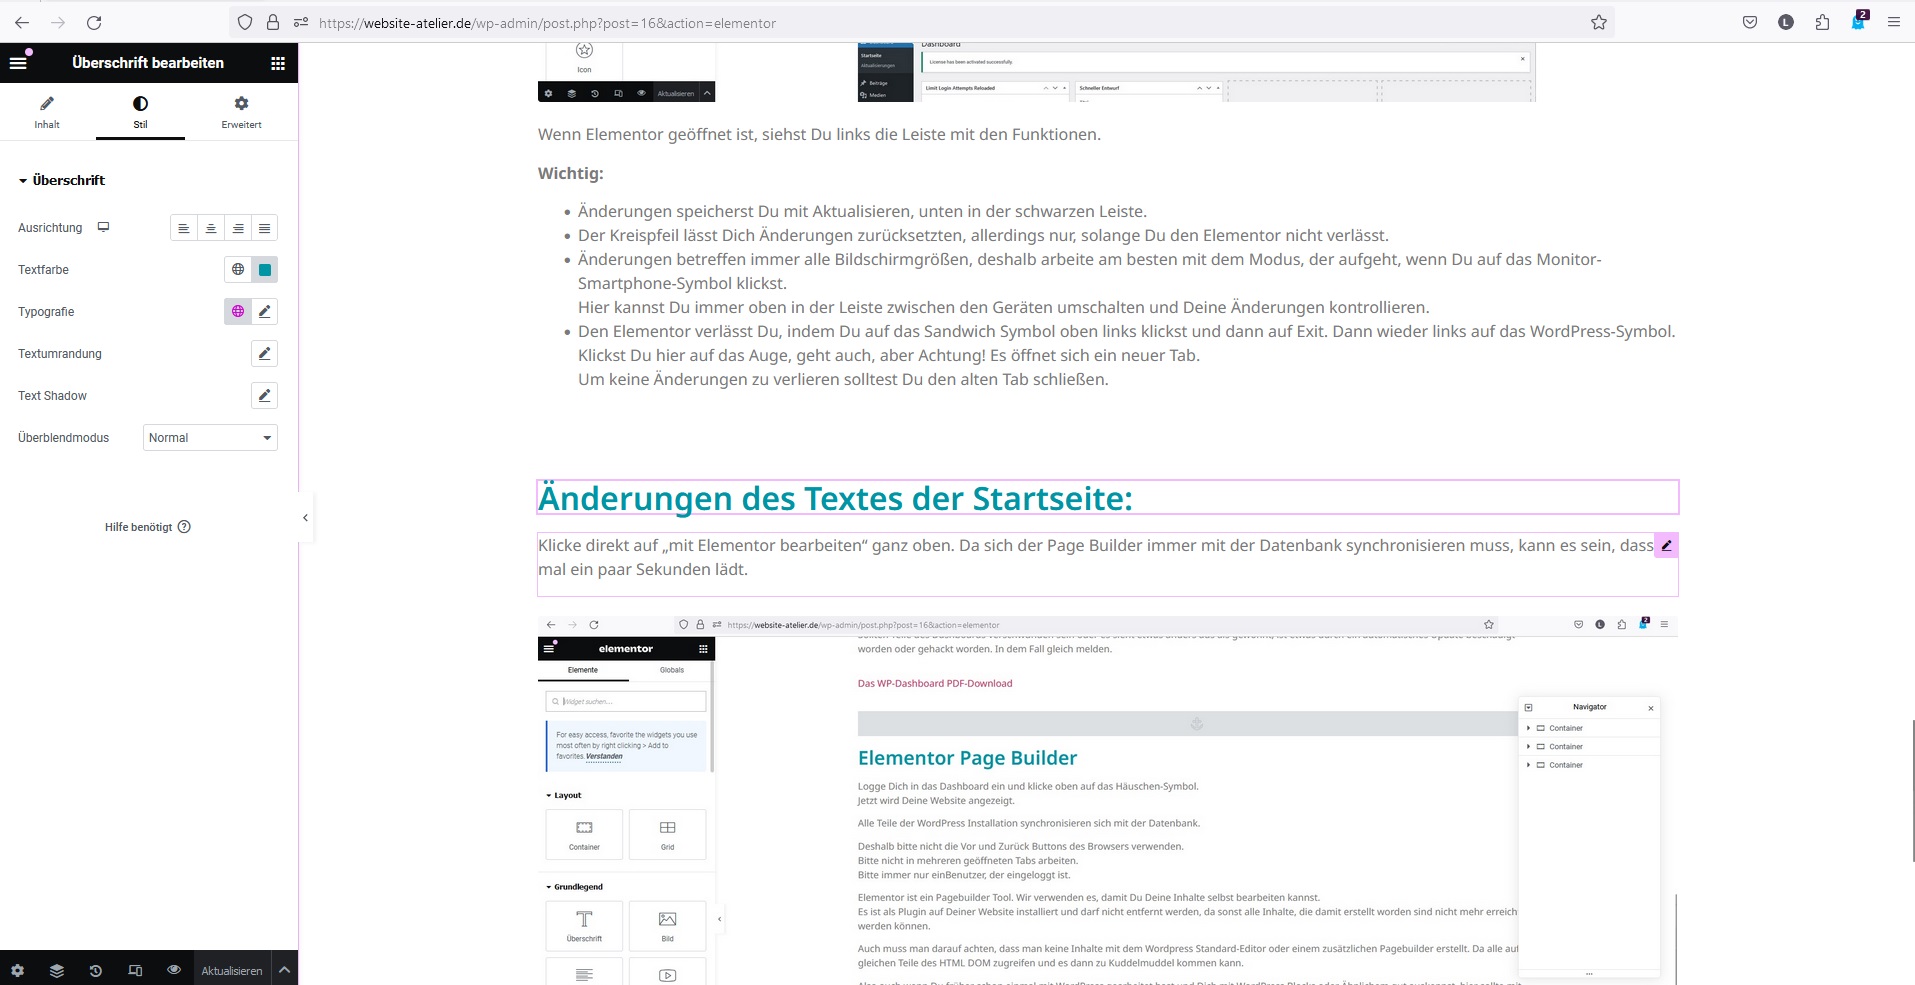The height and width of the screenshot is (985, 1915).
Task: Open the Firefox account icon
Action: [x=1786, y=22]
